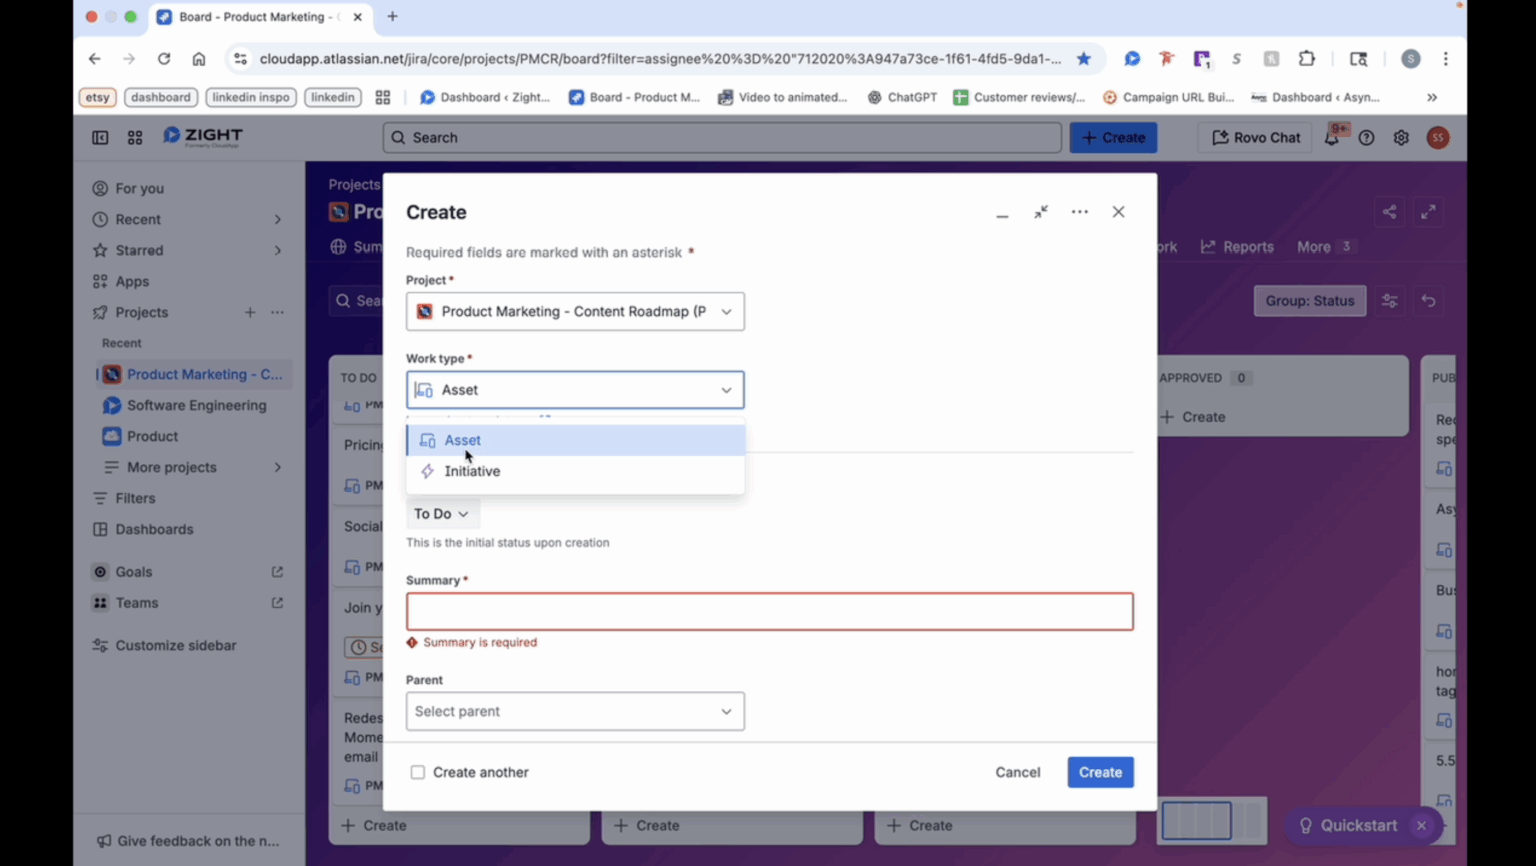Check the Create another checkbox

[418, 772]
